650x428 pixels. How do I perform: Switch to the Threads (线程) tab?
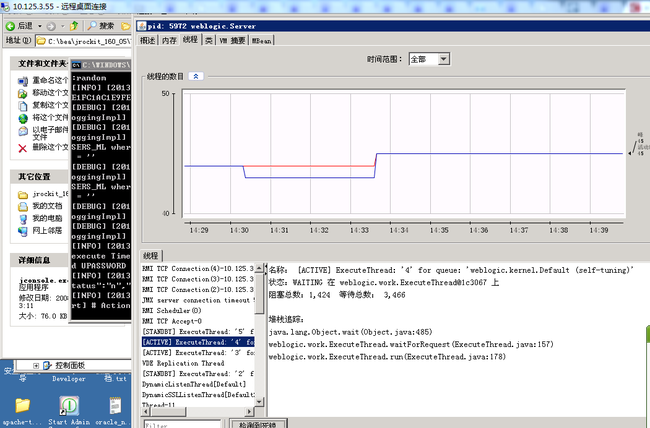[x=190, y=39]
